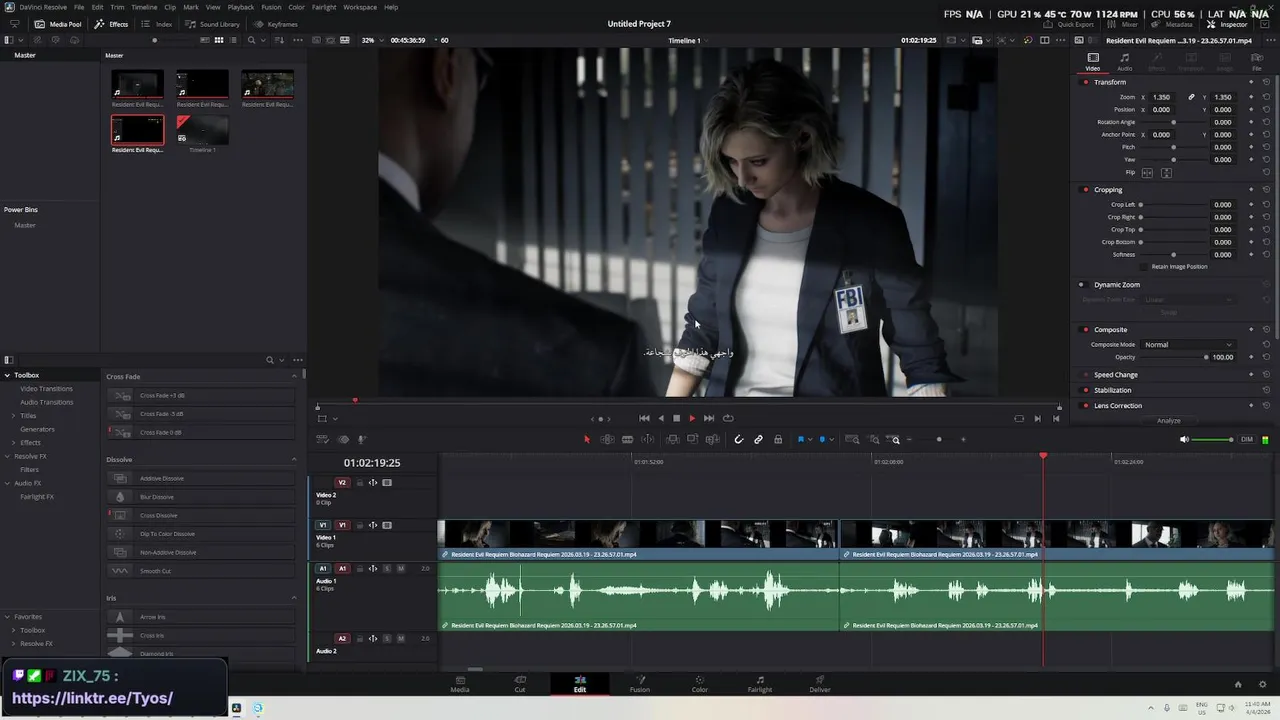
Task: Click the Full Extent Zoom icon
Action: pos(853,439)
